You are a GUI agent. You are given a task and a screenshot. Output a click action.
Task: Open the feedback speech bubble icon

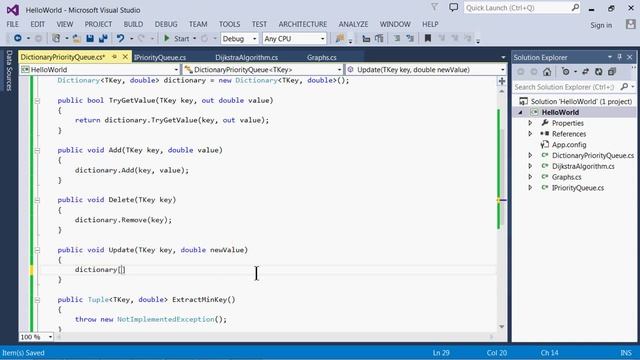point(453,7)
